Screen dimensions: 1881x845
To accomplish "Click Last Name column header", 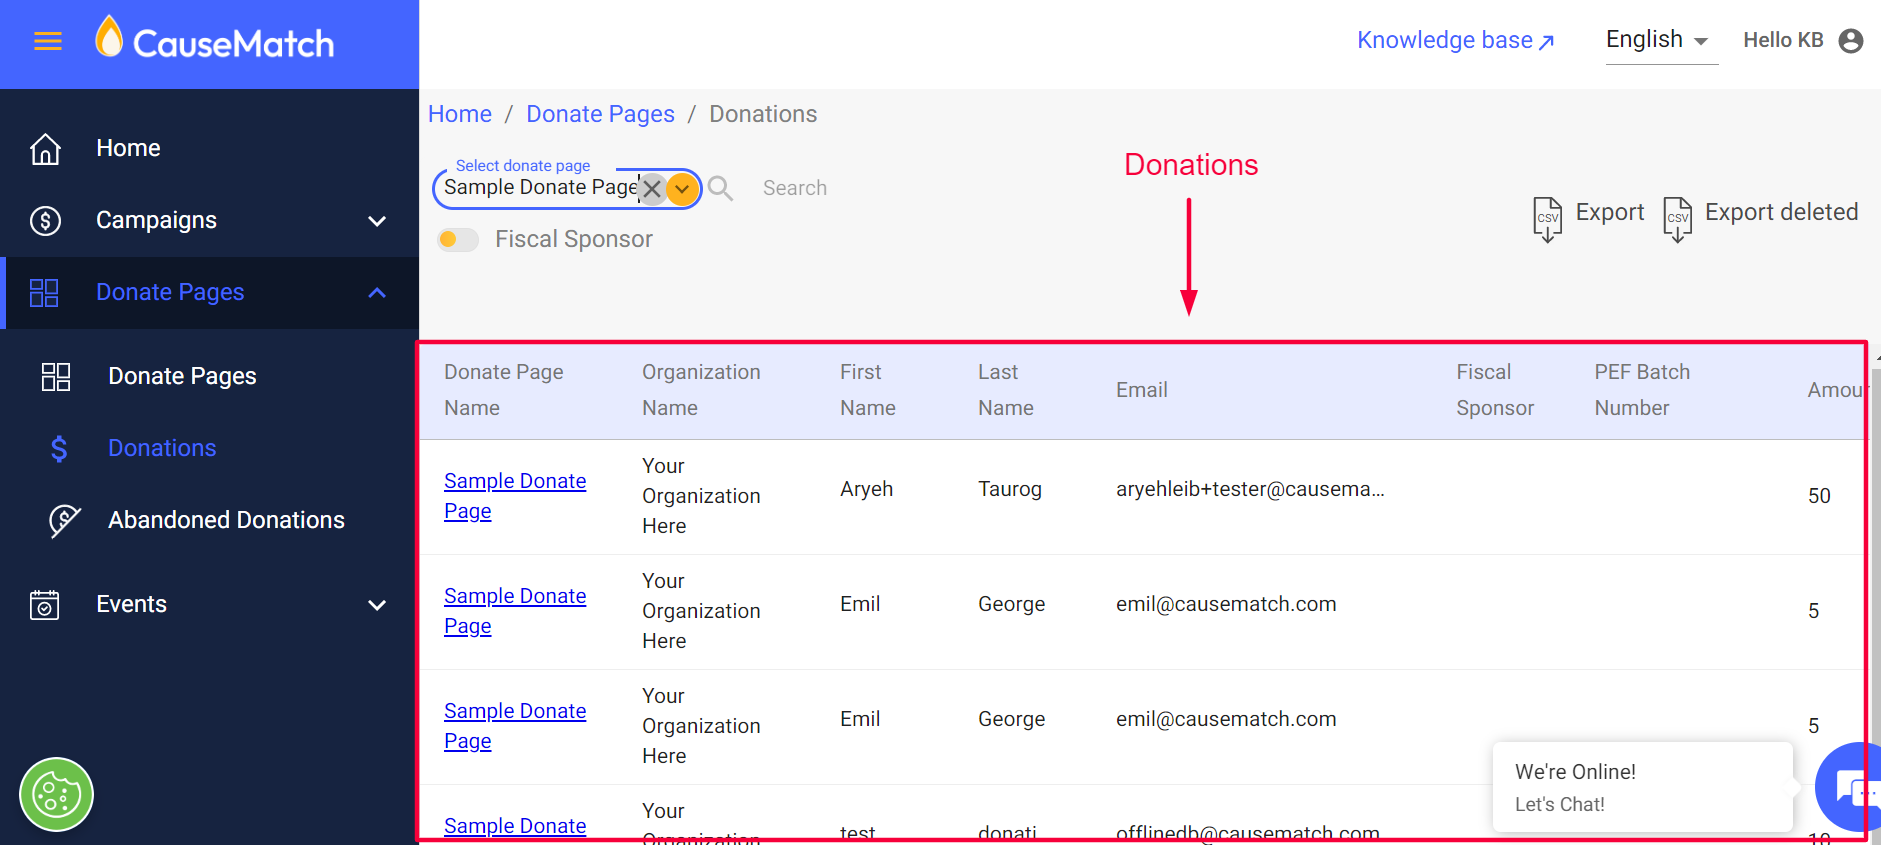I will [x=1006, y=390].
